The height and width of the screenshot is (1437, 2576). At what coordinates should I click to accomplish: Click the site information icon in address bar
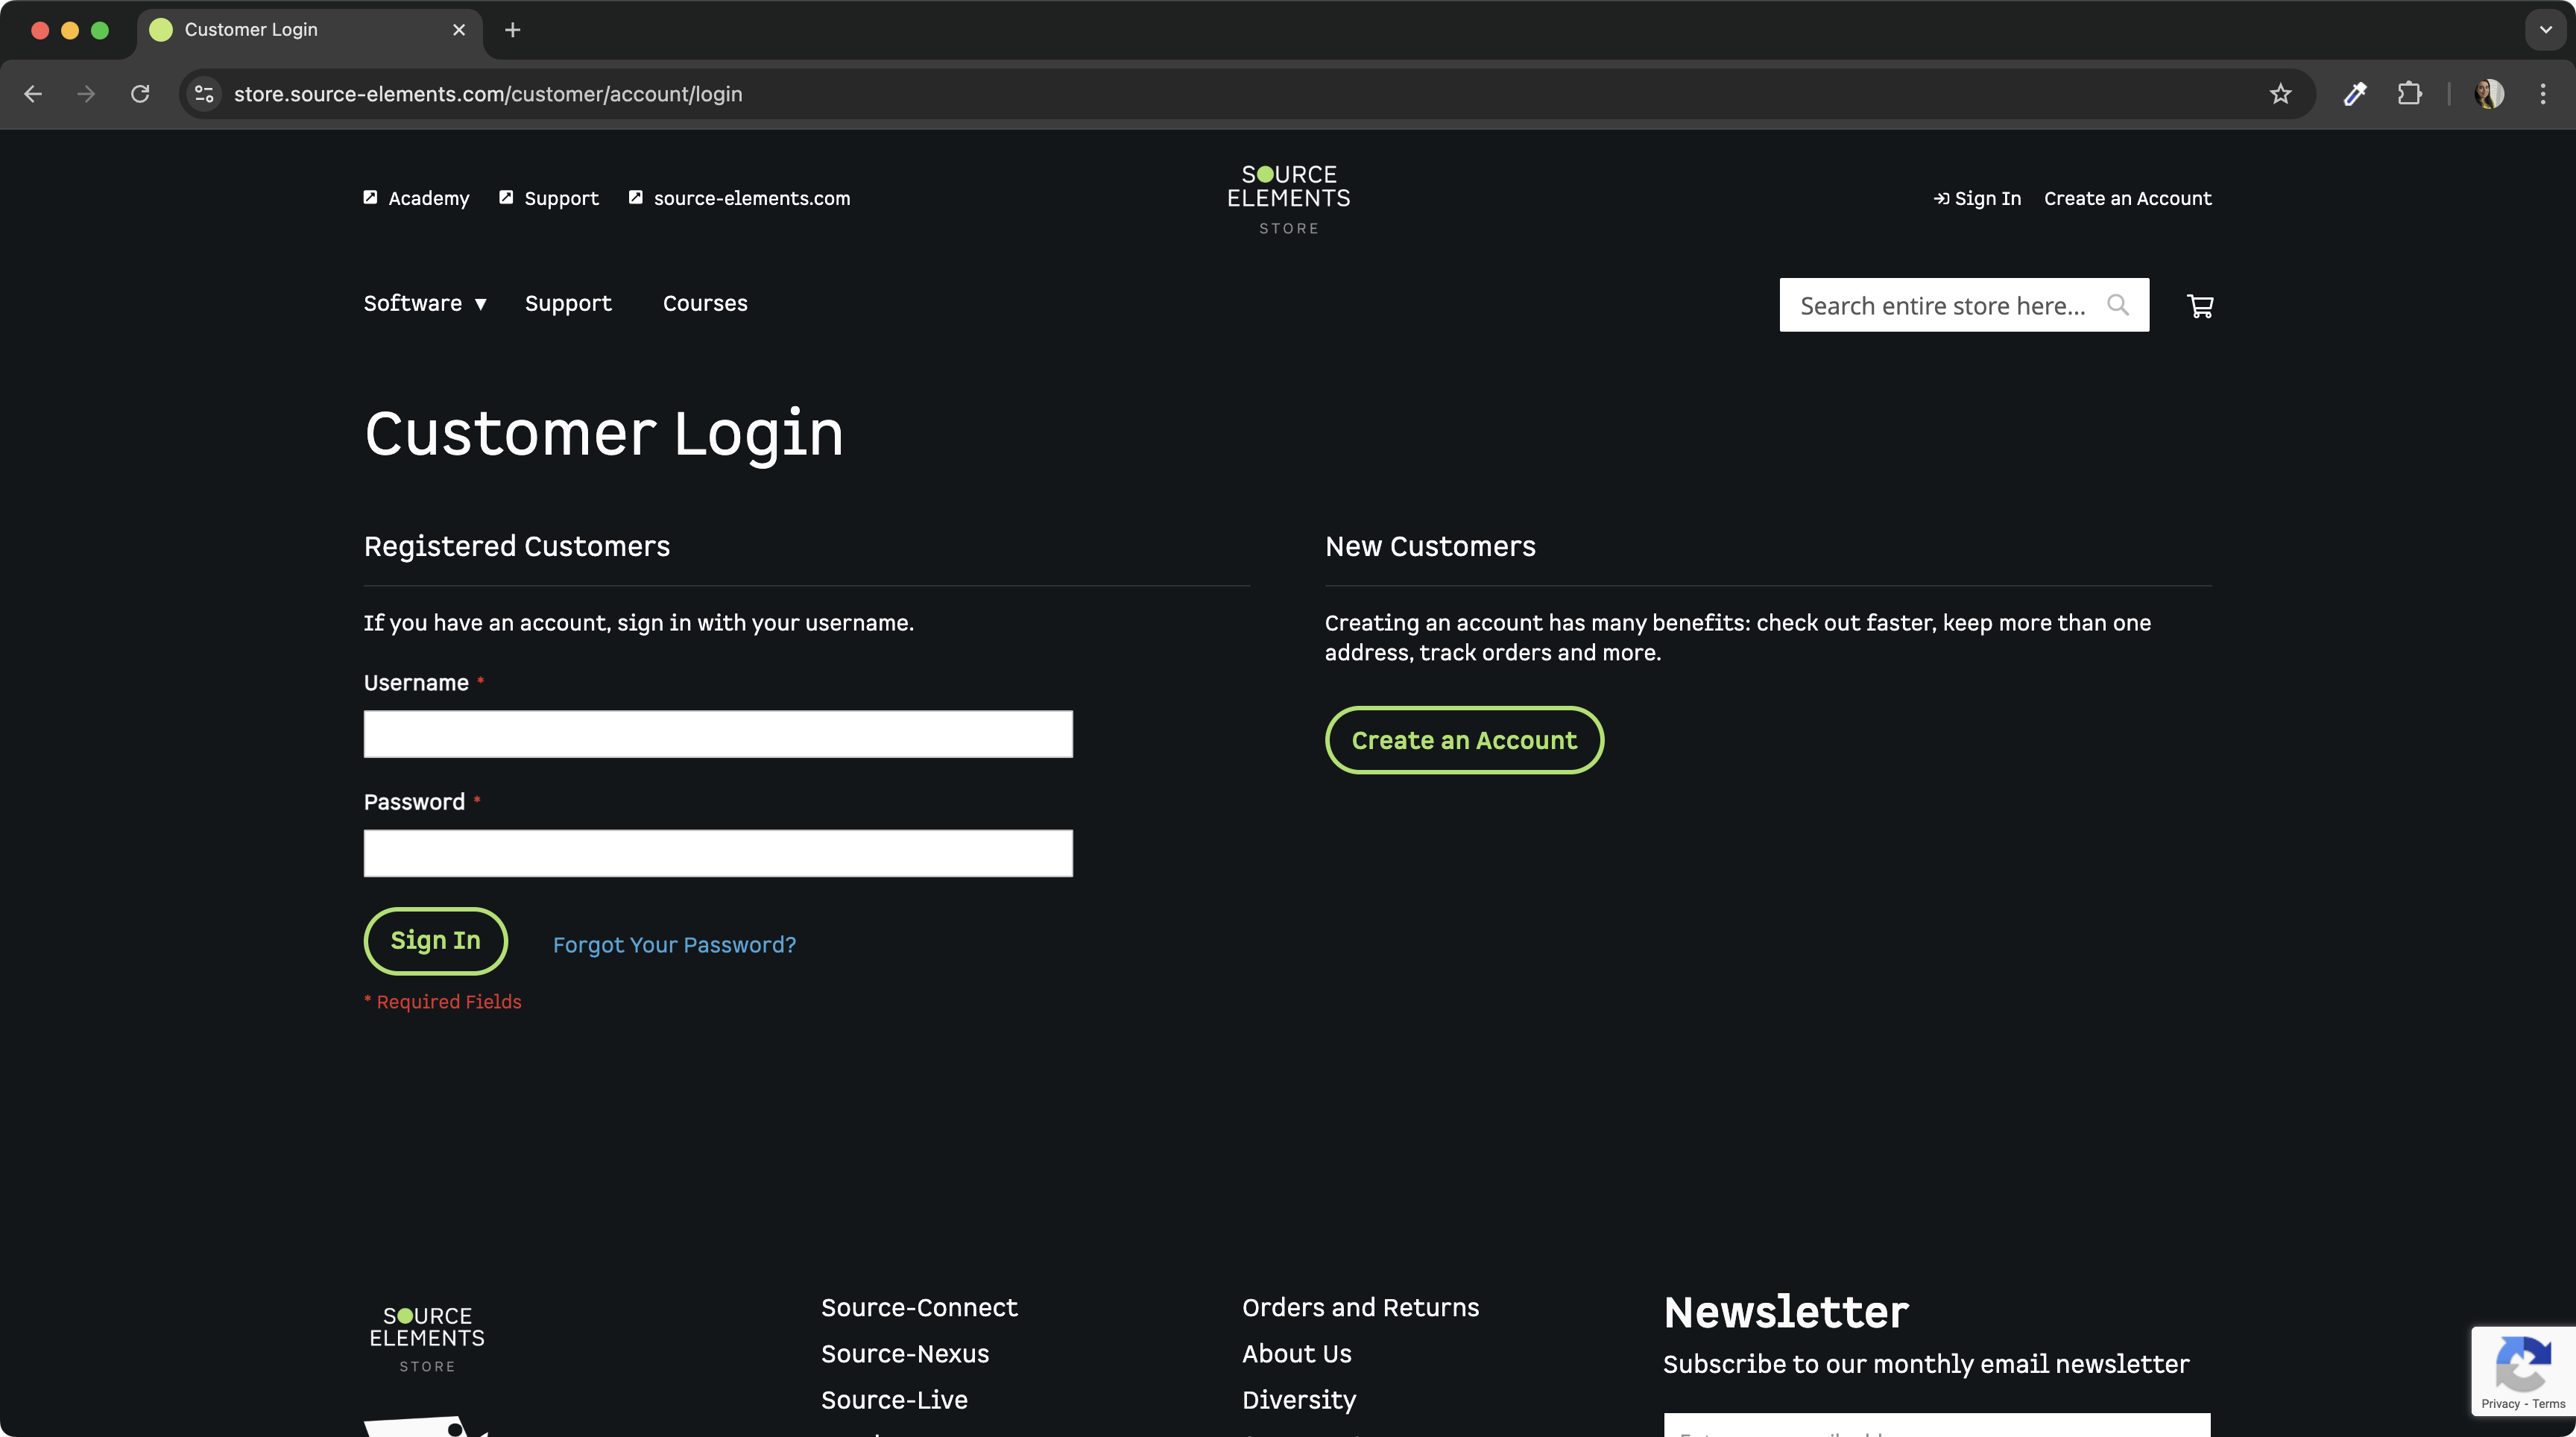pos(204,94)
